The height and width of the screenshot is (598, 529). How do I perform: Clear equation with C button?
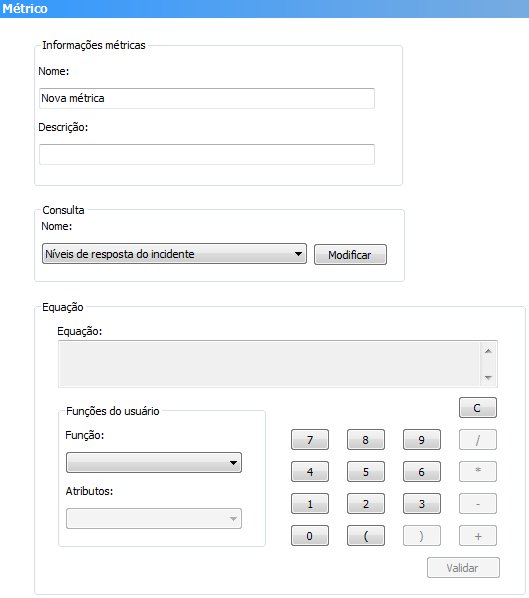(x=478, y=408)
